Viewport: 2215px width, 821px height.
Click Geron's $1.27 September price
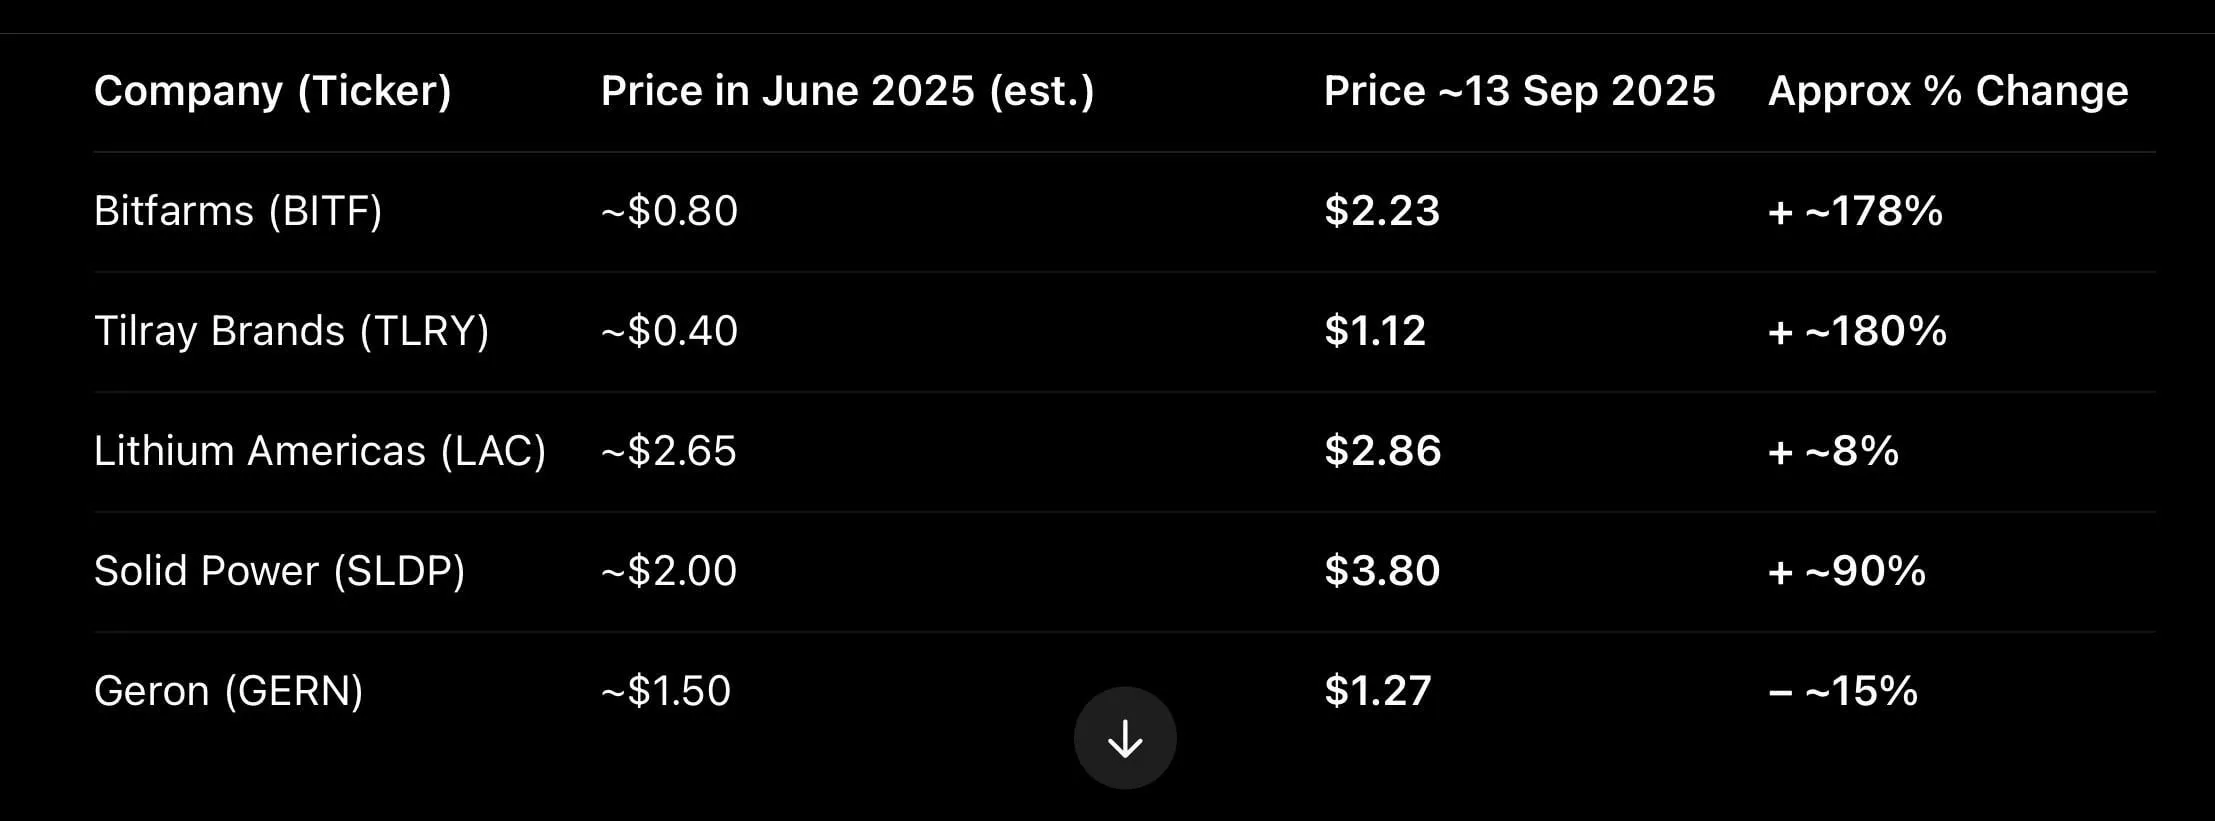(x=1378, y=691)
